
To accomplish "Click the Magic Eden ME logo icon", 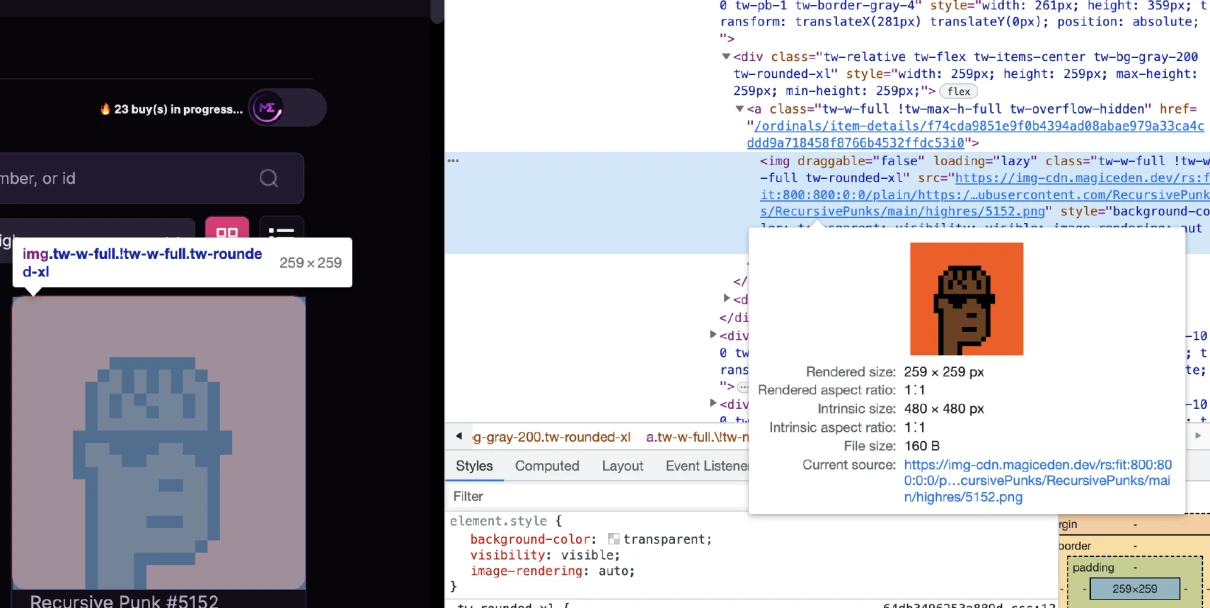I will [x=266, y=108].
